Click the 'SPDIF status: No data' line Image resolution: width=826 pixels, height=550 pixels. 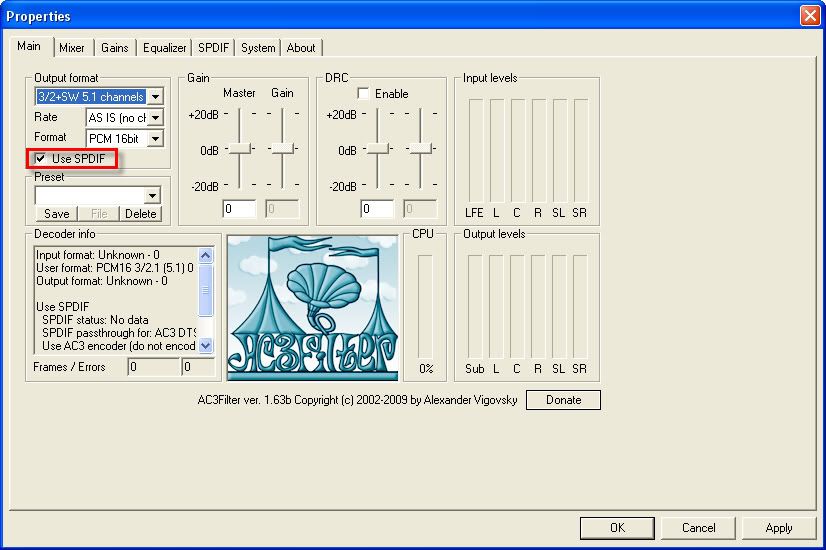[95, 320]
